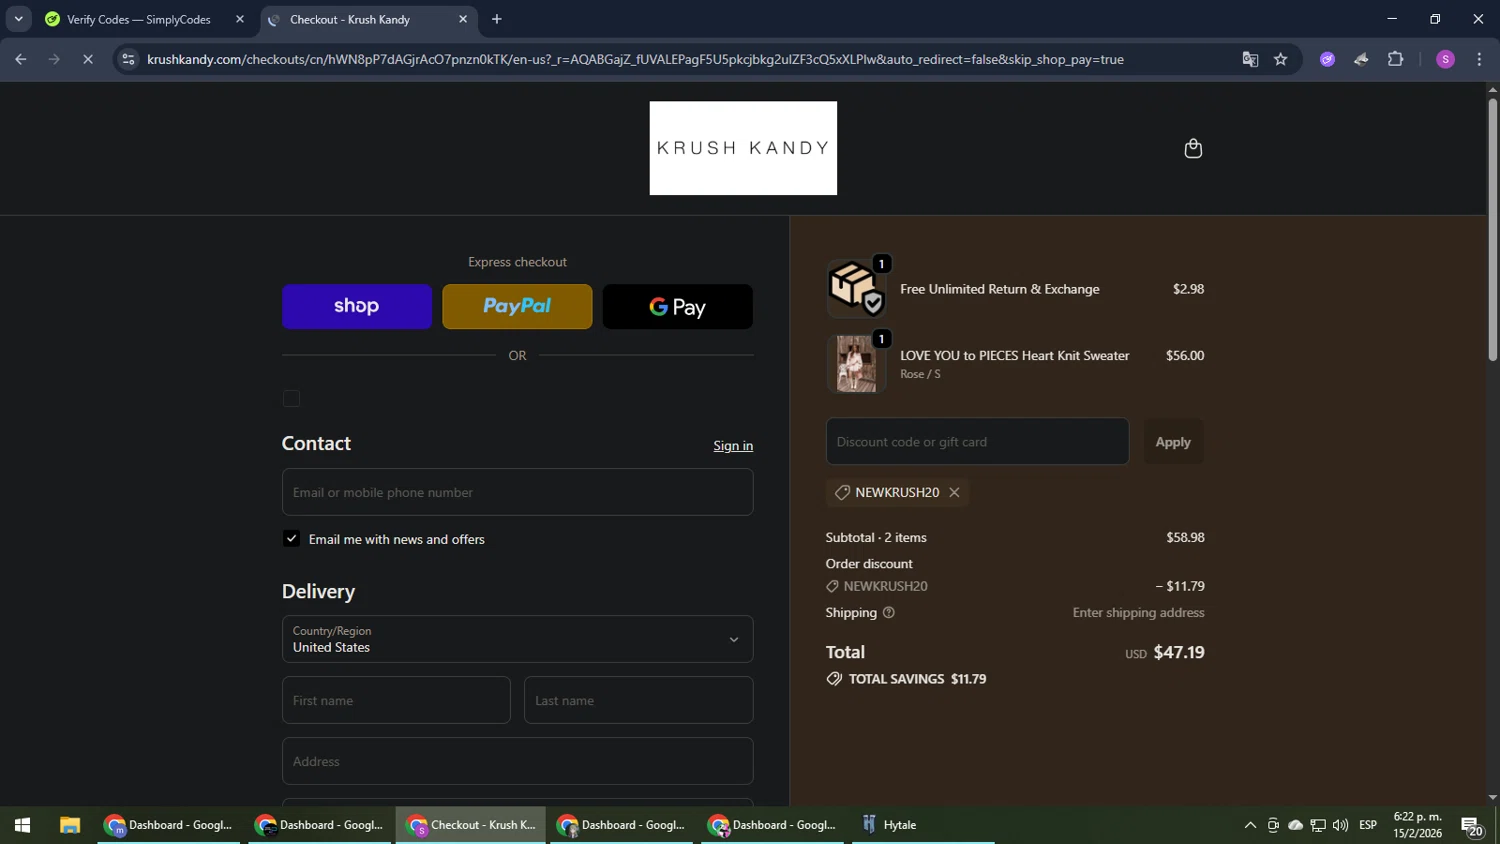Screen dimensions: 1500x844
Task: Click the purple extension icon in toolbar
Action: tap(1327, 59)
